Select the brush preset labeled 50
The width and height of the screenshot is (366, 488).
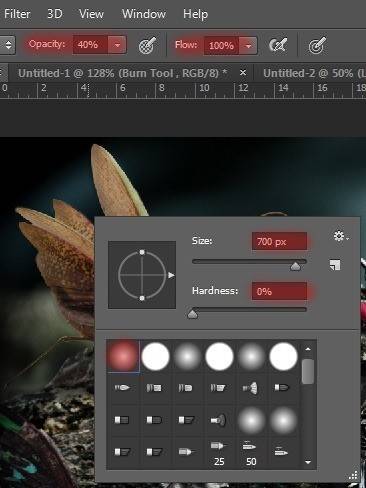click(x=251, y=453)
